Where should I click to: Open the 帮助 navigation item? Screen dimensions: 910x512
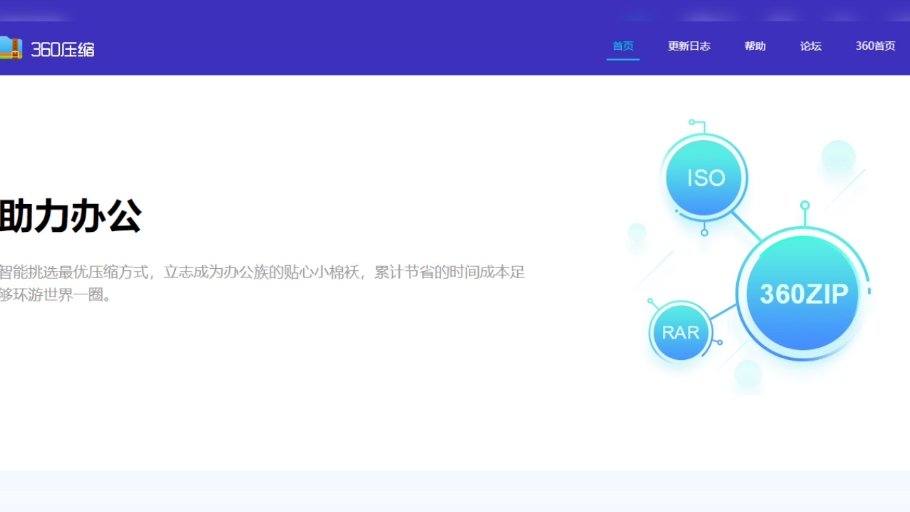click(755, 46)
